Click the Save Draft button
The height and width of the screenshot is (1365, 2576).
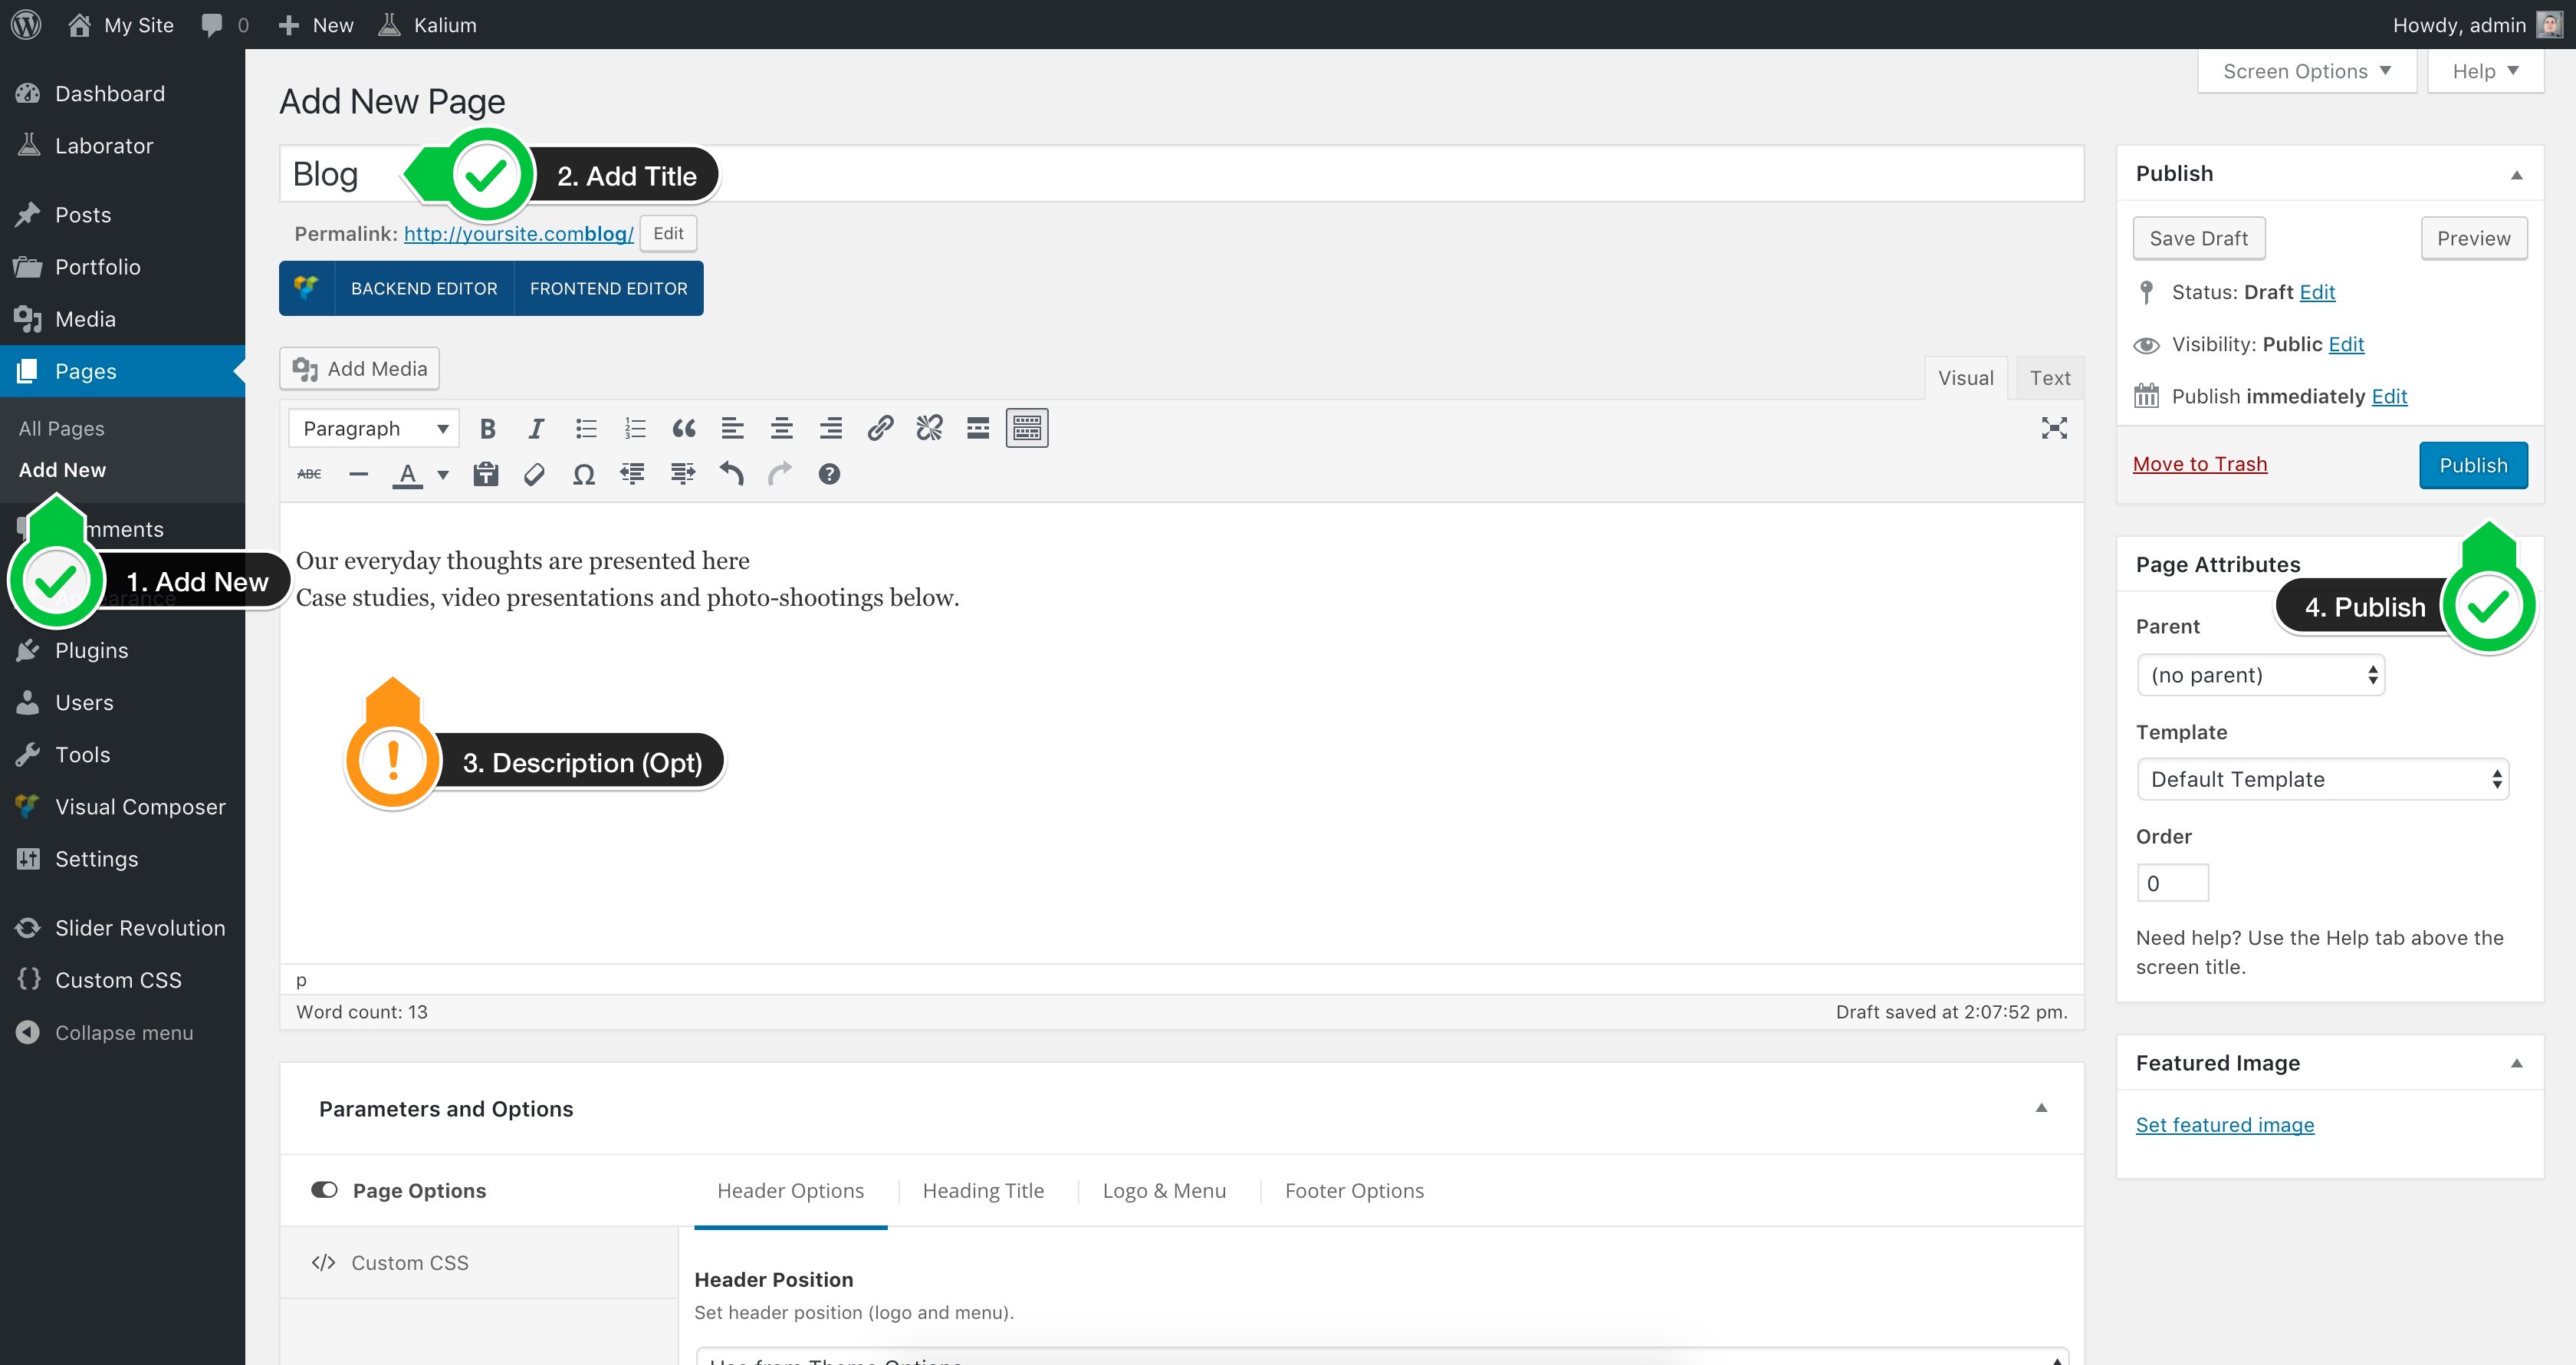(x=2198, y=238)
